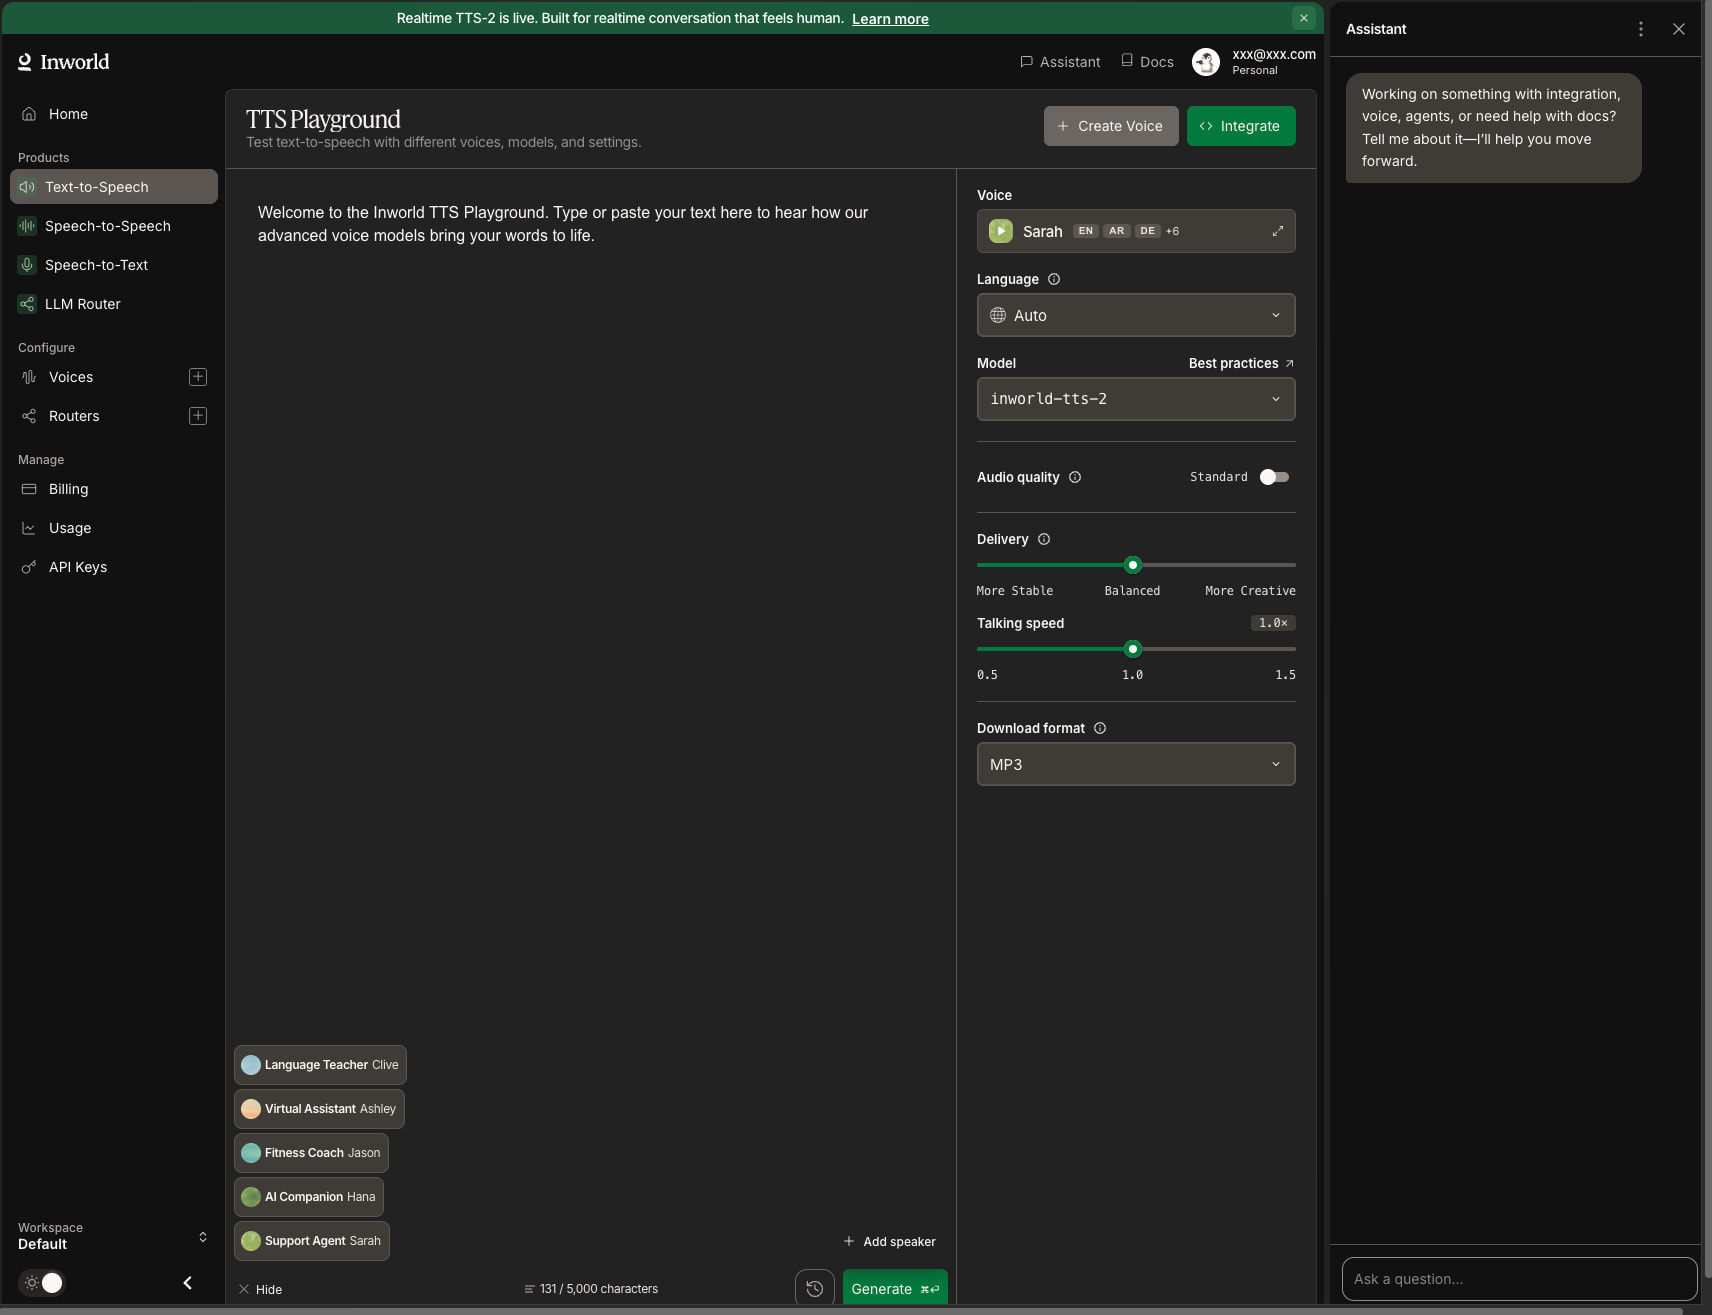Open the Download format MP3 dropdown
This screenshot has width=1712, height=1315.
pos(1136,764)
